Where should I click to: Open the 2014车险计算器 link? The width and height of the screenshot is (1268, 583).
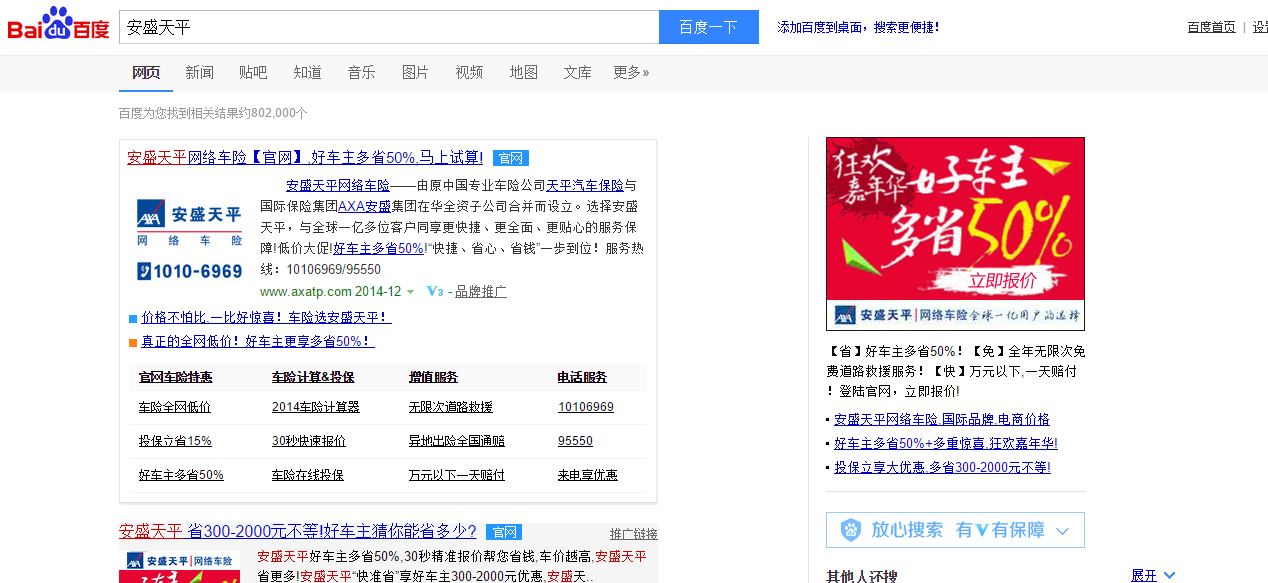(316, 407)
